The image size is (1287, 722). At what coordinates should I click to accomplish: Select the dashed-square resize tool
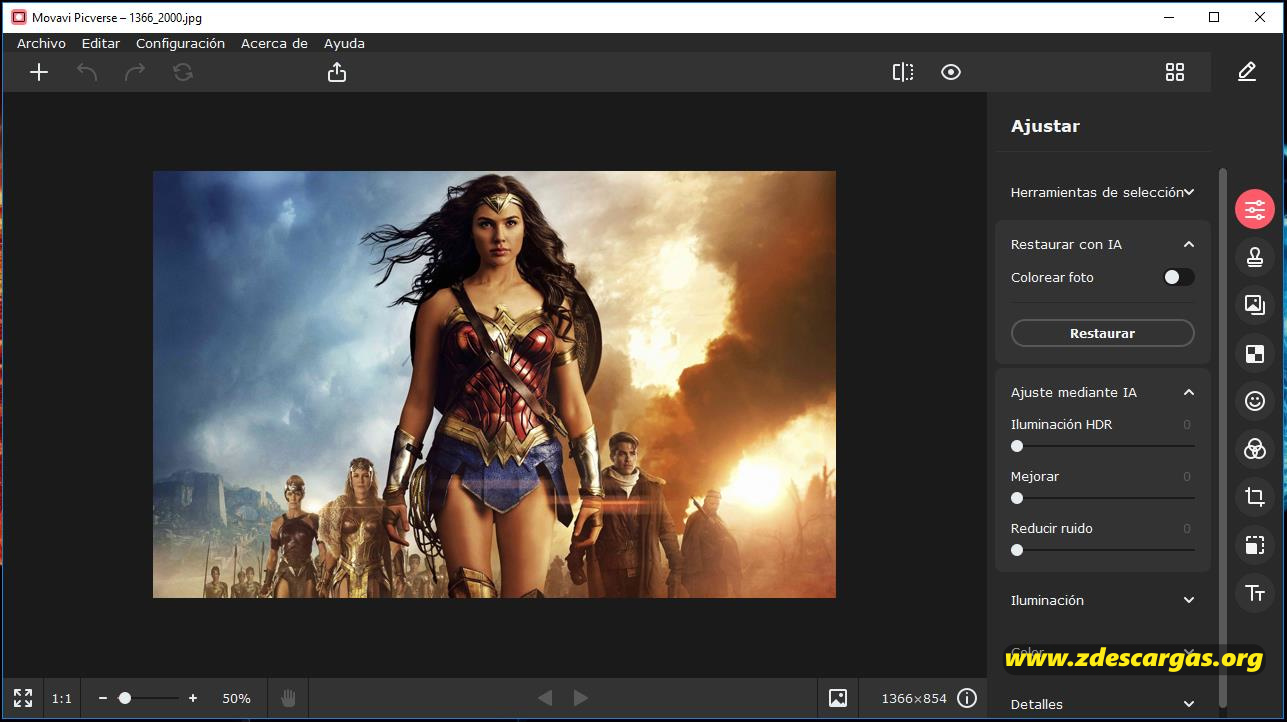tap(1255, 545)
